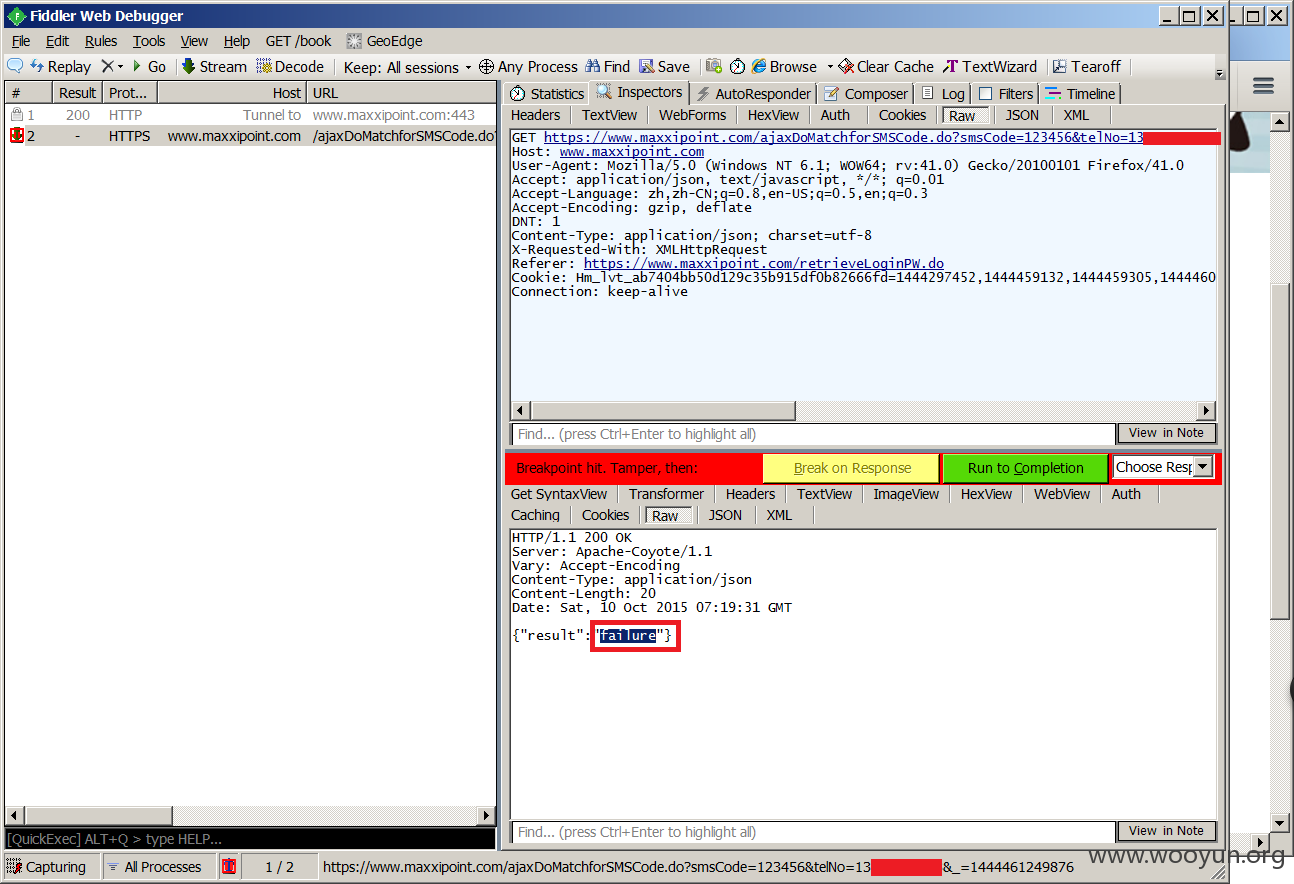Screen dimensions: 1294x884
Task: Open the Help menu
Action: click(x=237, y=41)
